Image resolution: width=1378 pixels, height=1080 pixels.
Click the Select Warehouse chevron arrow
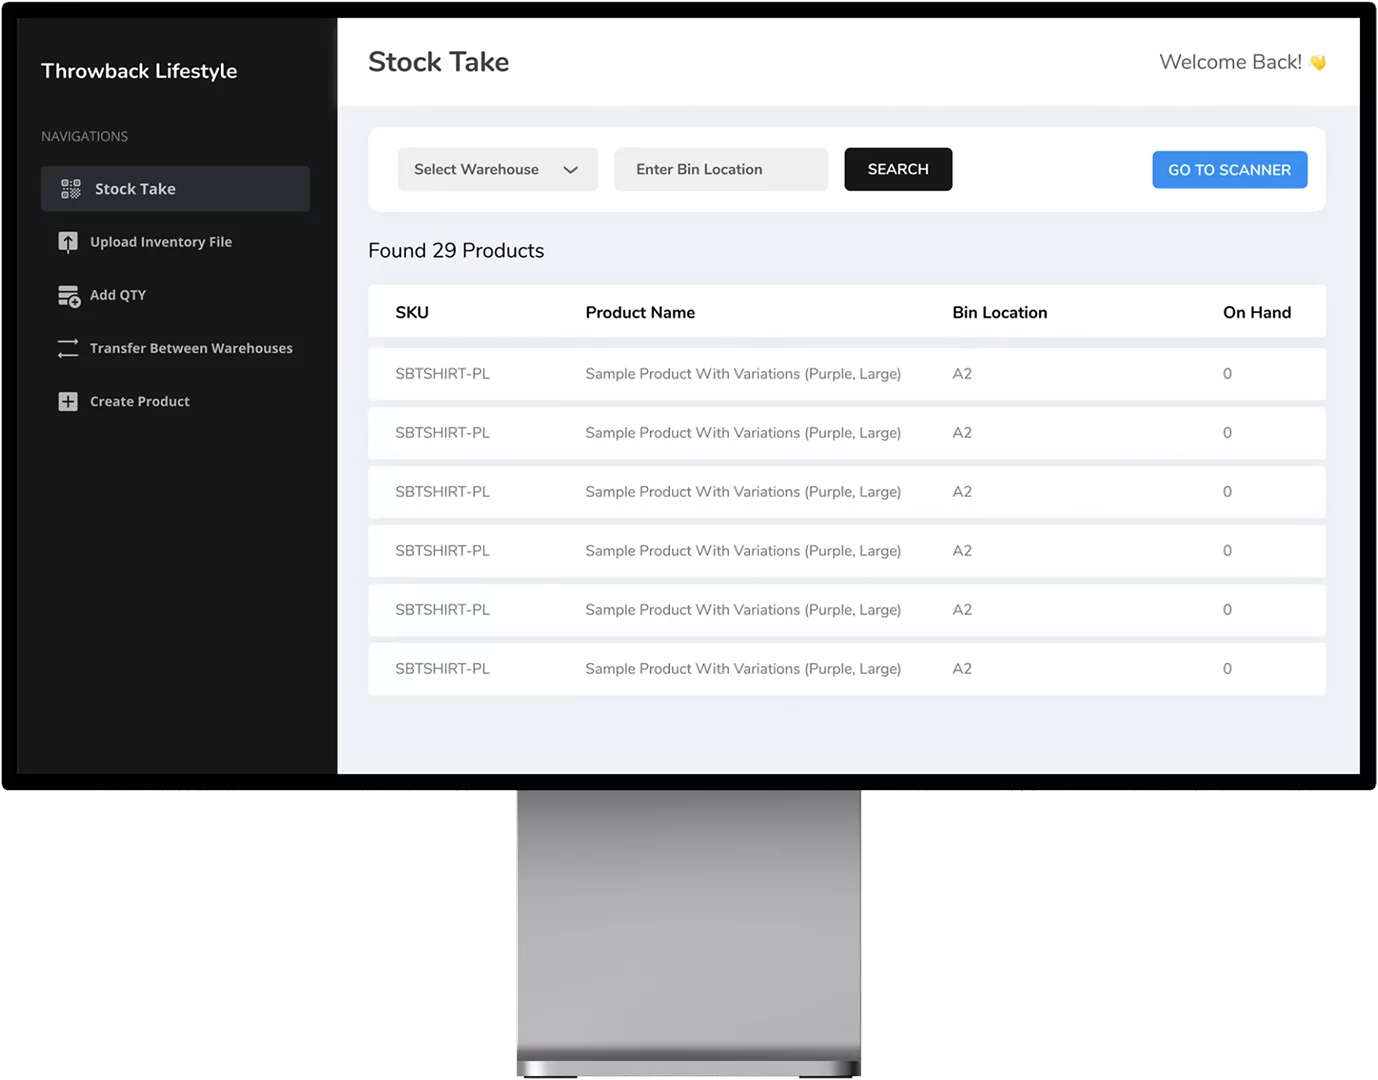coord(571,169)
